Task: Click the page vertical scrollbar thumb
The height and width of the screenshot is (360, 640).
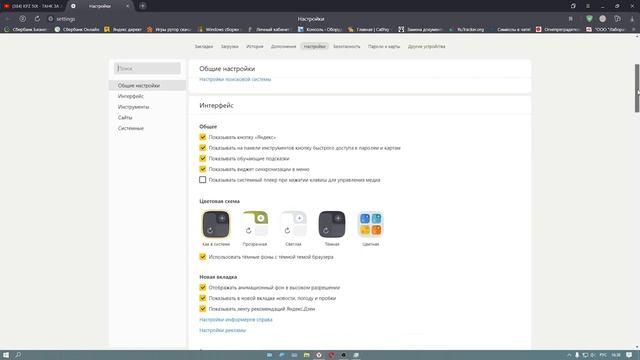Action: click(637, 88)
